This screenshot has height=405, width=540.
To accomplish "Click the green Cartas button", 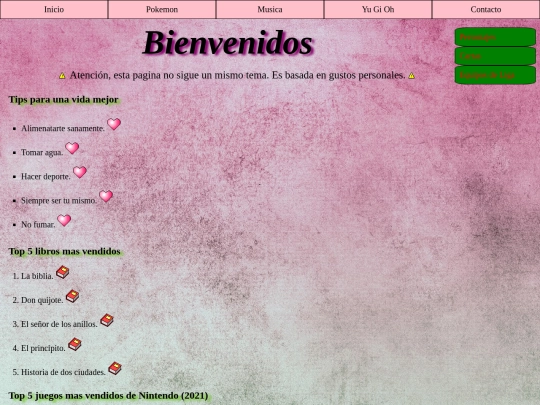I will (x=495, y=56).
